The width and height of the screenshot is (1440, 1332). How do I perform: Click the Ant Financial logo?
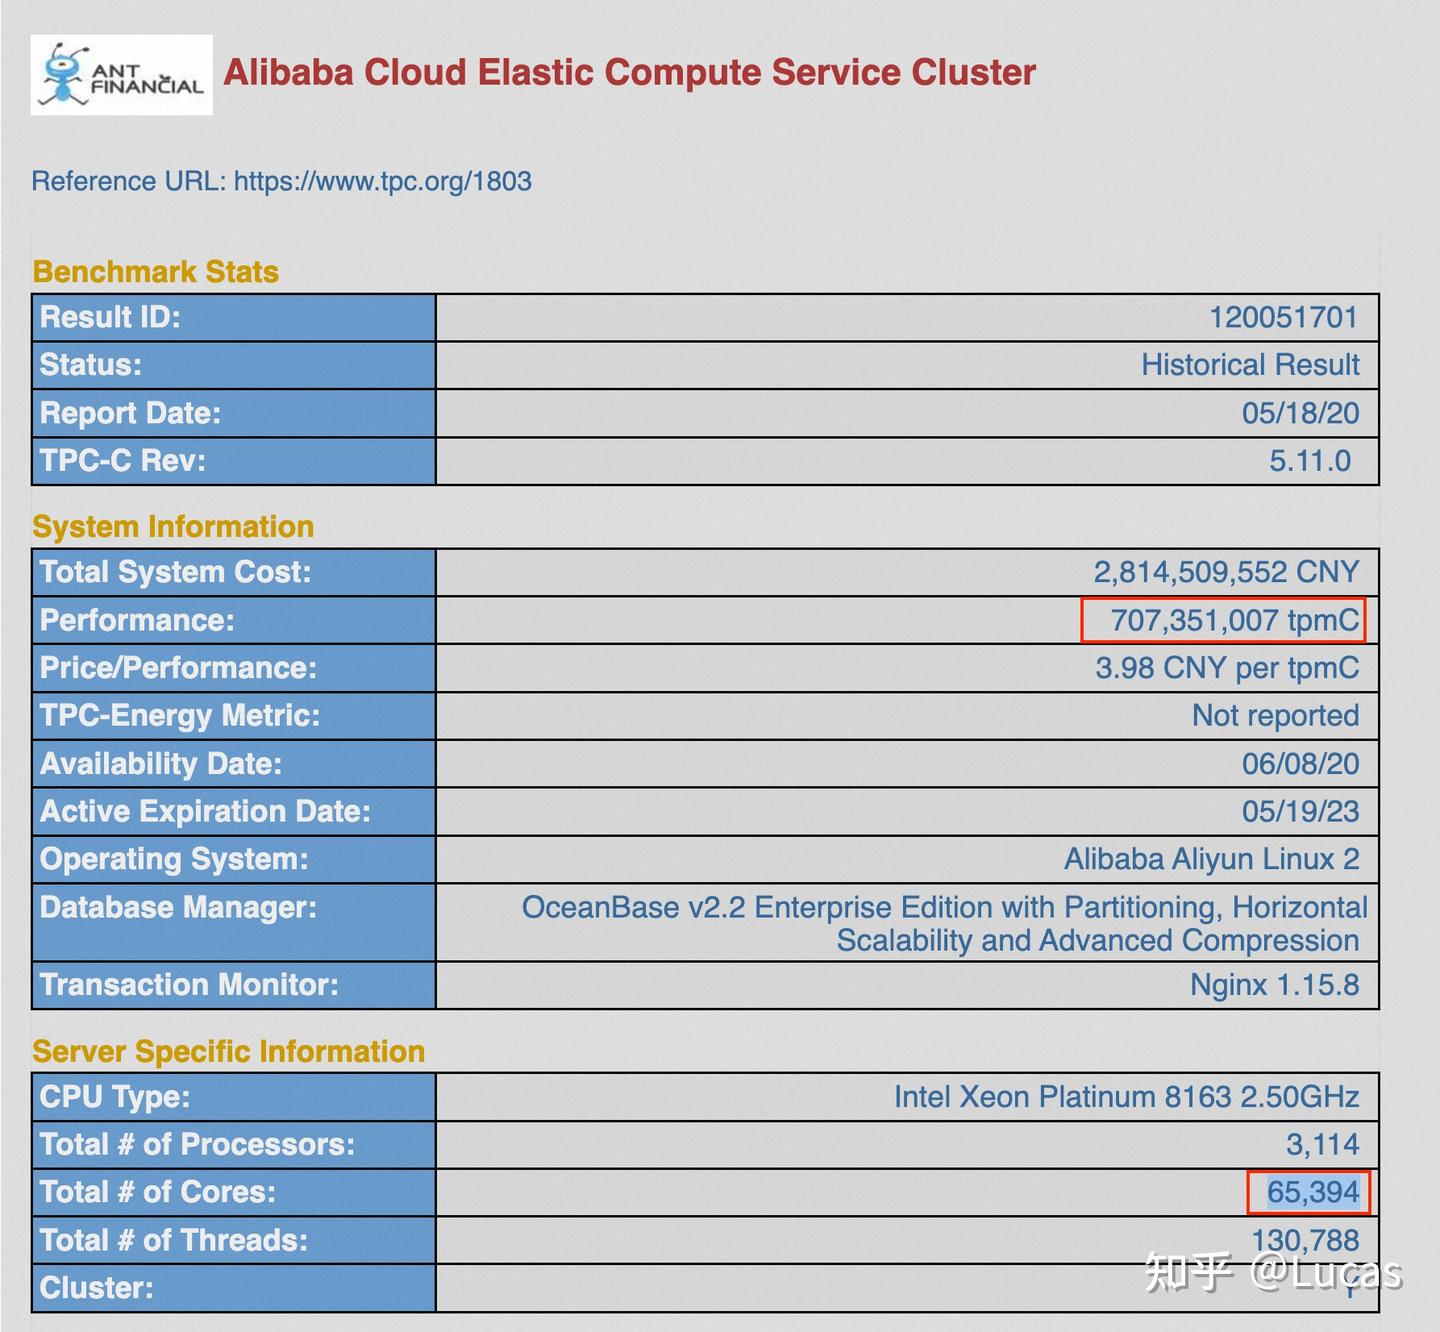[x=121, y=75]
